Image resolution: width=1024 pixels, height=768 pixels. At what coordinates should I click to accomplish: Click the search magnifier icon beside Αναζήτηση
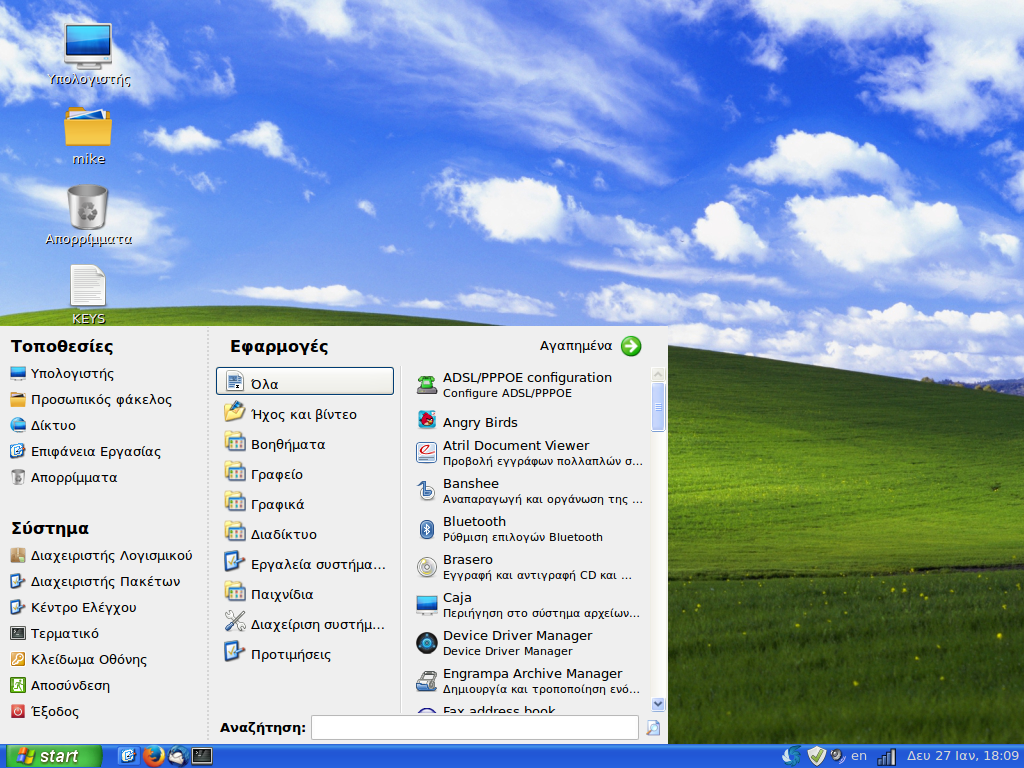click(653, 728)
